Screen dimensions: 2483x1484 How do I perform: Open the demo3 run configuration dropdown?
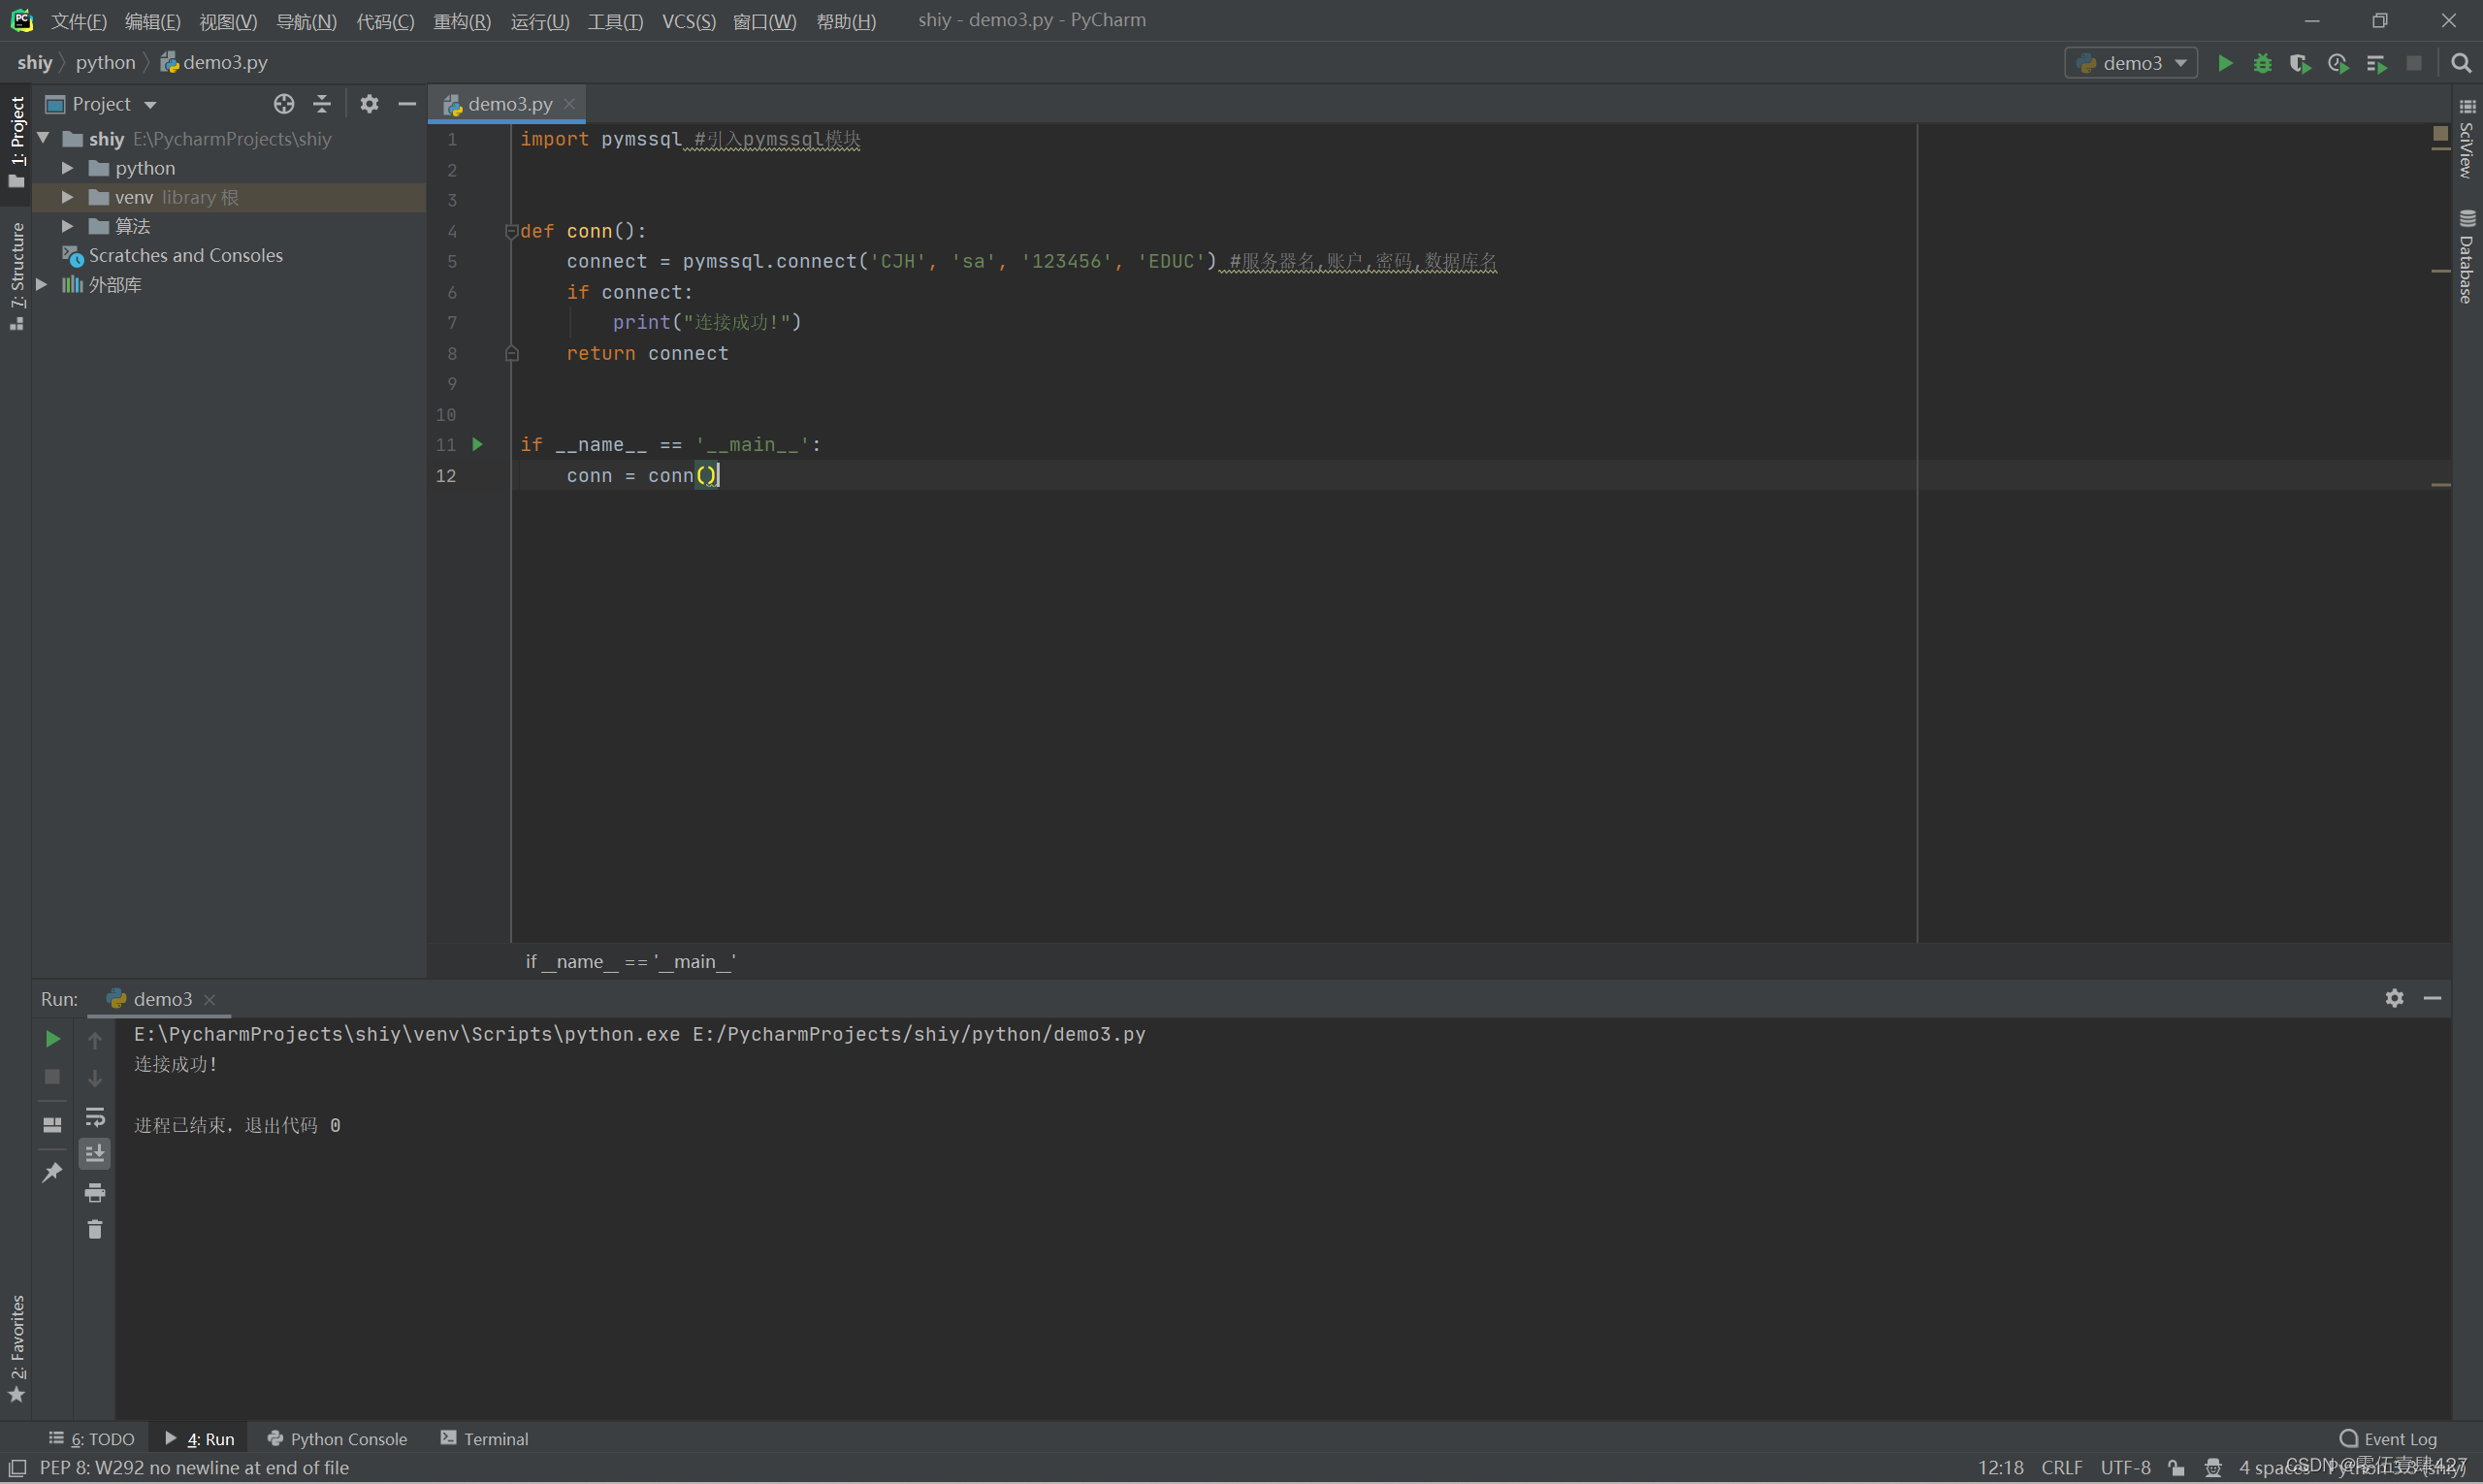click(2131, 63)
